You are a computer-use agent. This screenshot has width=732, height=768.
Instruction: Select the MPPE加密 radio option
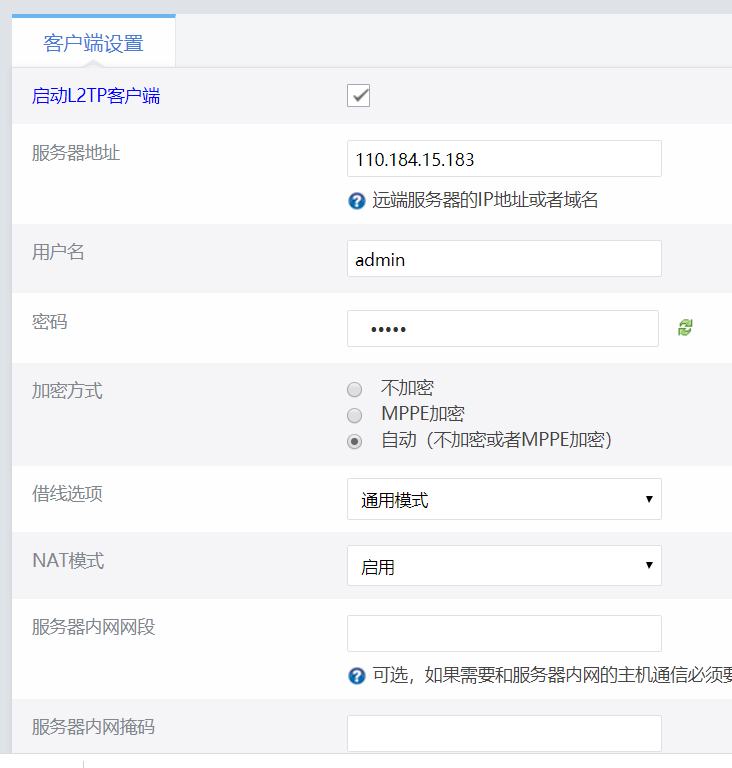click(x=354, y=415)
